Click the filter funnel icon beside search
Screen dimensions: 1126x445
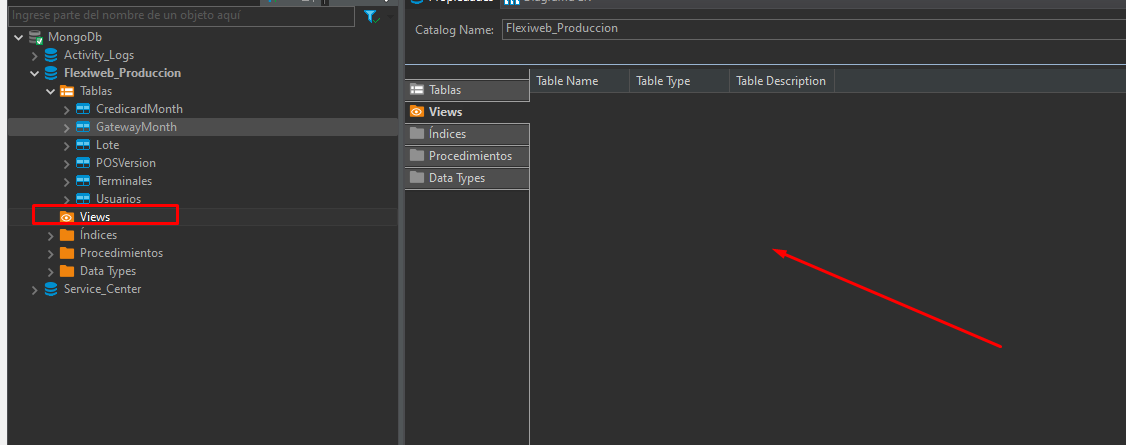(371, 16)
